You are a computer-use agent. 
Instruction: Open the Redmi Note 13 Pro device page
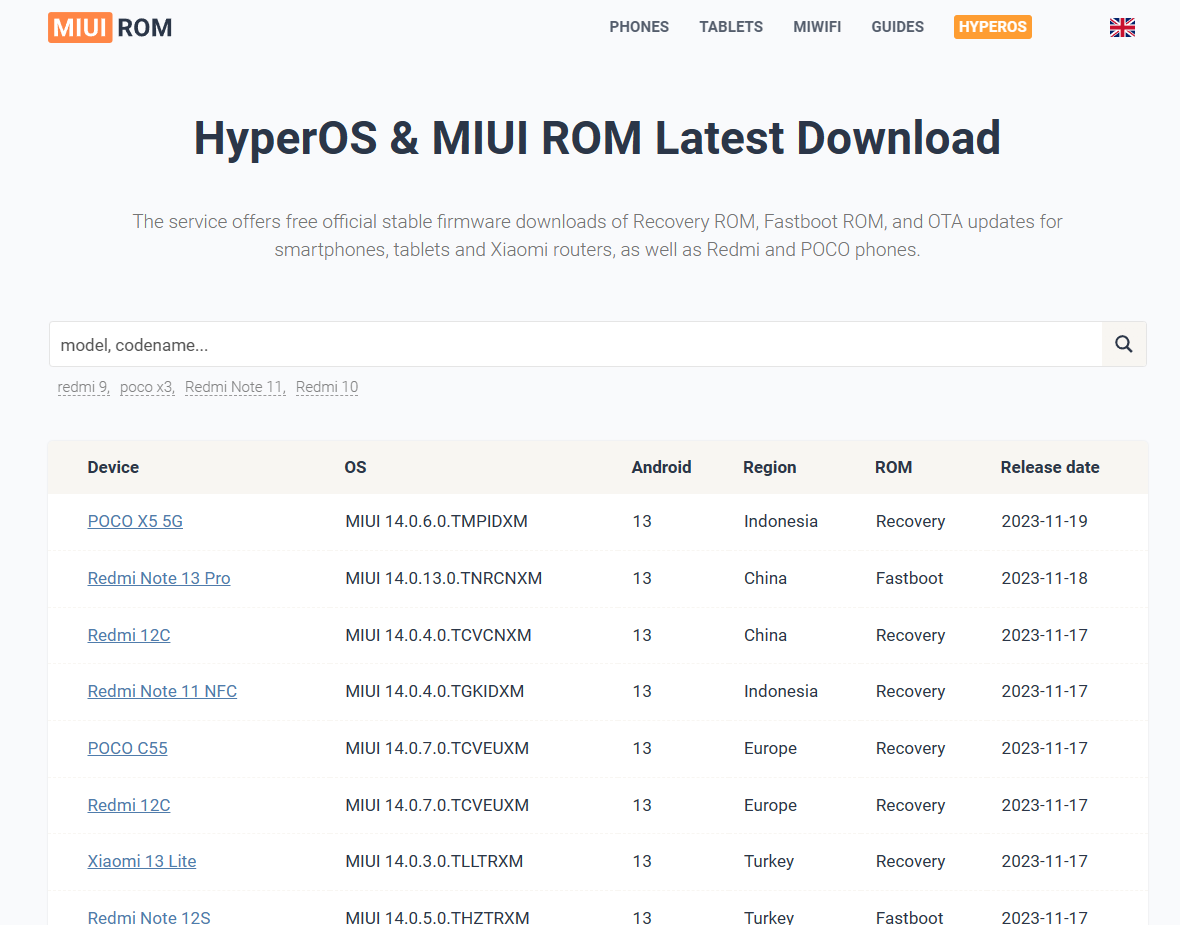click(158, 578)
